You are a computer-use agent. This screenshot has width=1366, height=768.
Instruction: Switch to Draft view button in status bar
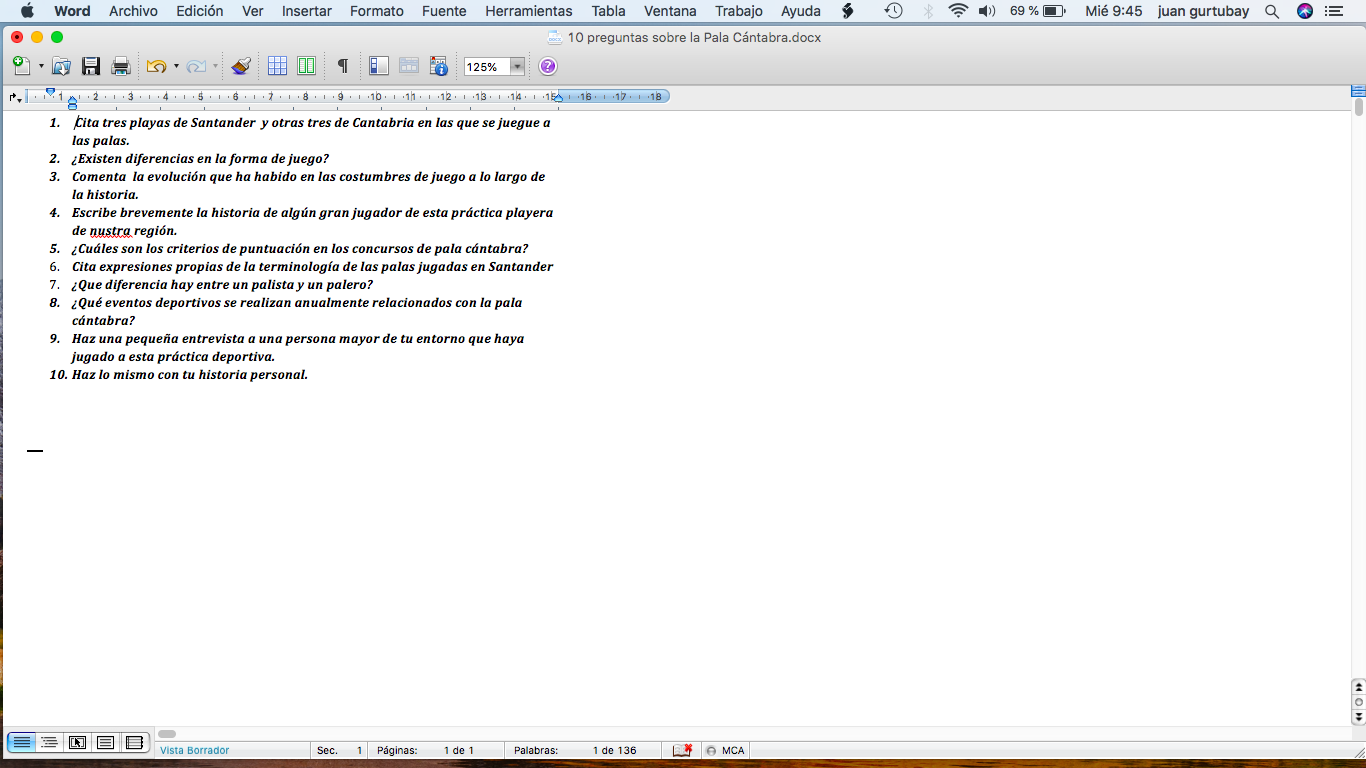[x=21, y=742]
